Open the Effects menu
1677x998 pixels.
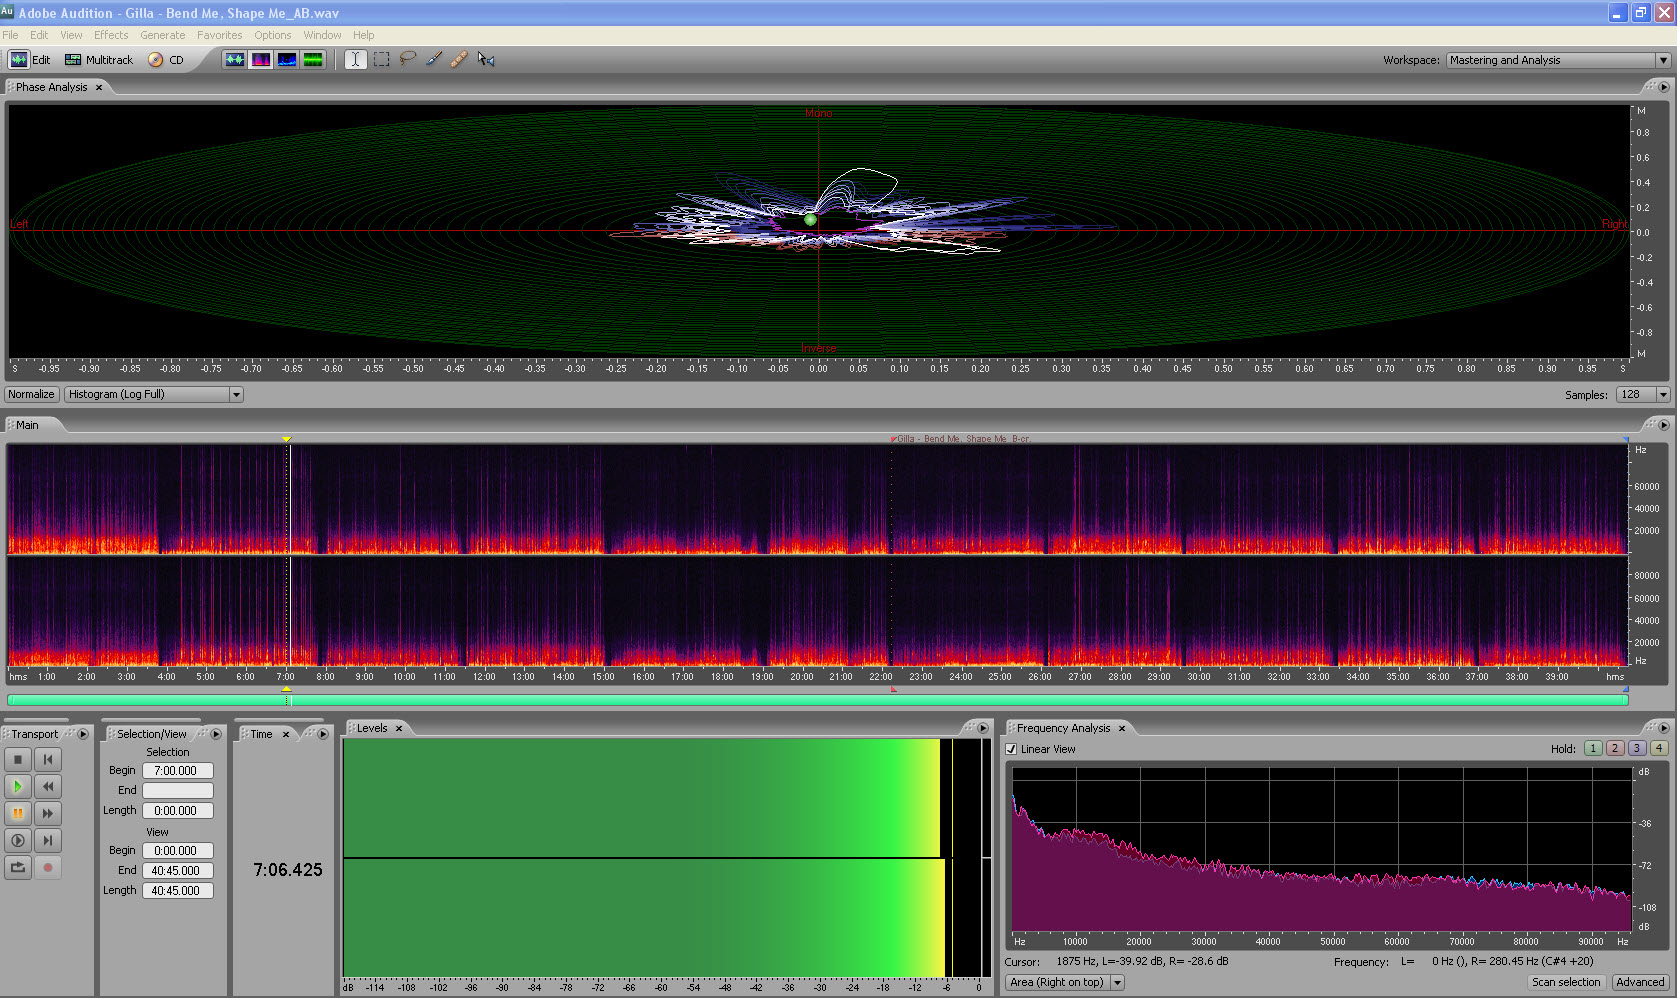pyautogui.click(x=111, y=35)
